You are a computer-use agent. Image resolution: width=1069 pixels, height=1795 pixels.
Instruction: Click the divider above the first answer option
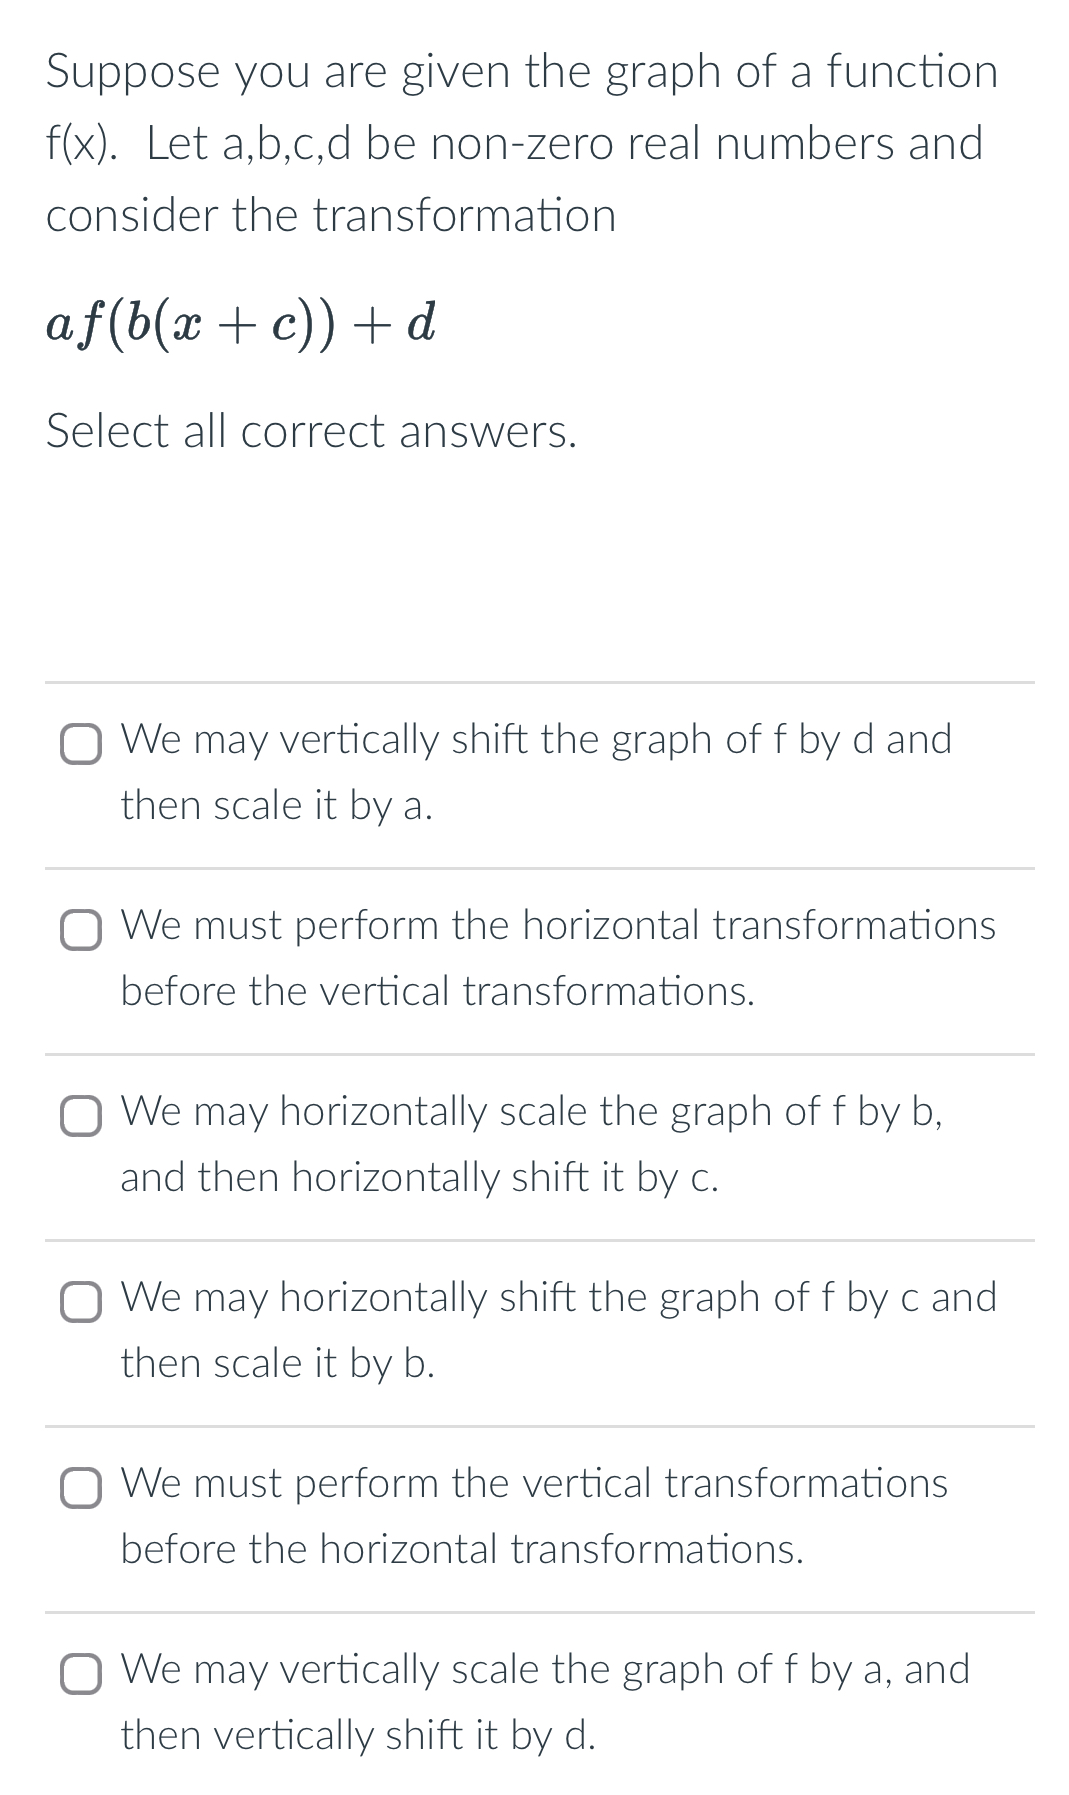pos(540,682)
